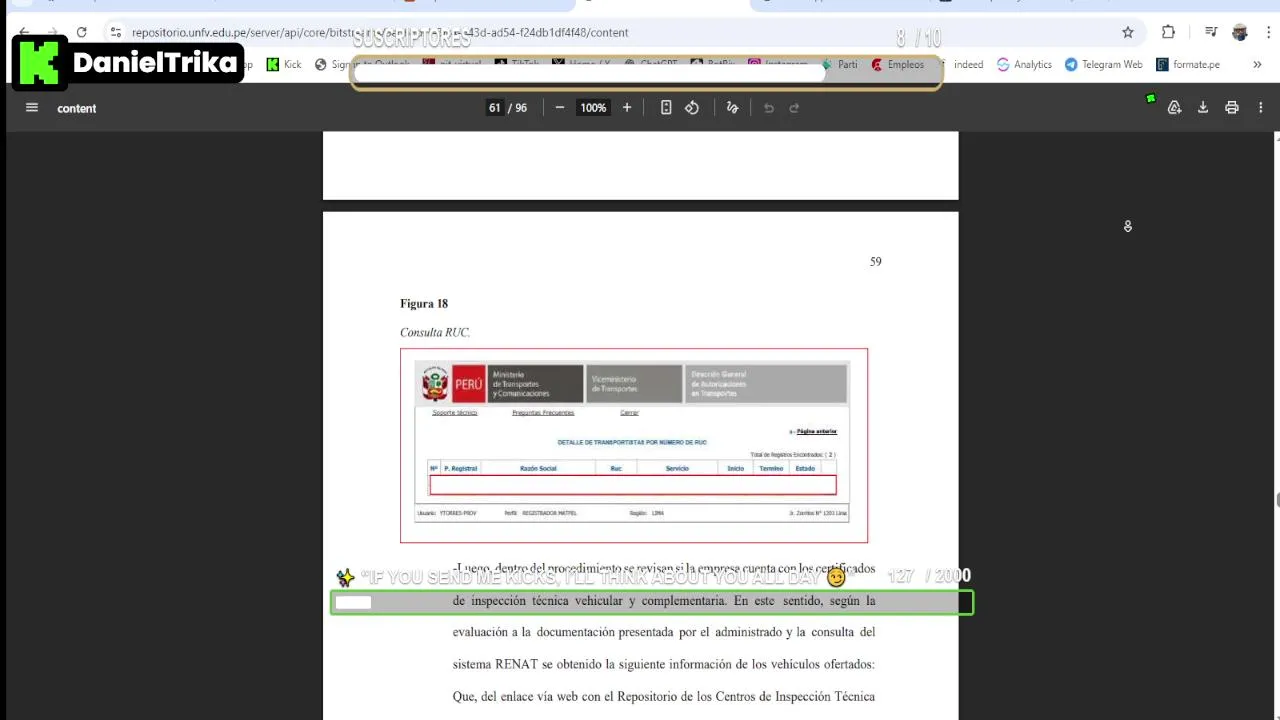
Task: Click the 'evaluación a la documentación presentada' line
Action: [664, 633]
